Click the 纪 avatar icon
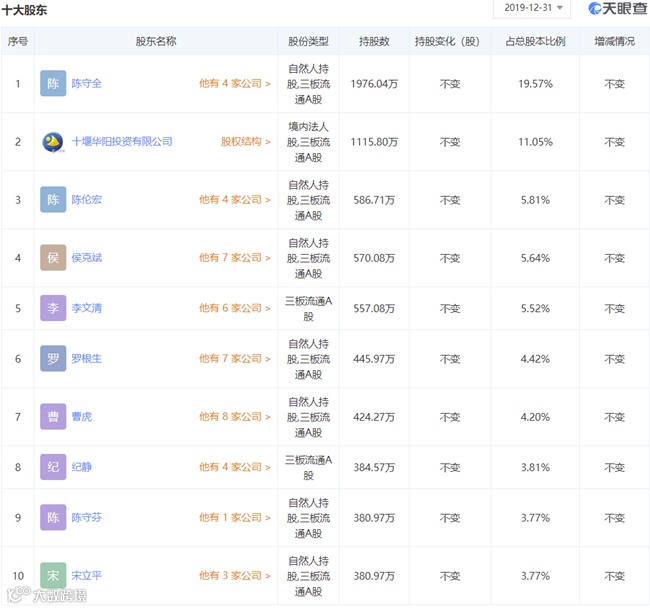Screen dimensions: 650x609 click(x=53, y=467)
